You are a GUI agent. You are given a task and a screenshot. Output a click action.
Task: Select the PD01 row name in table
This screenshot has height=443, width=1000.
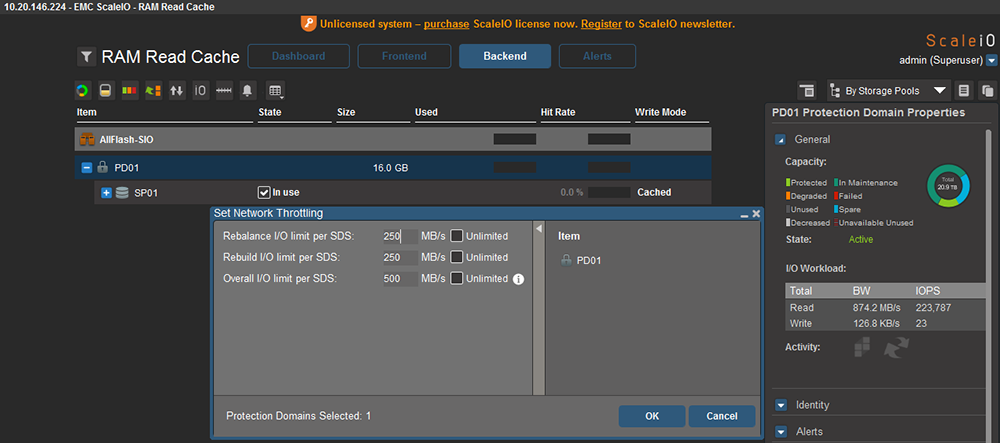pyautogui.click(x=126, y=168)
